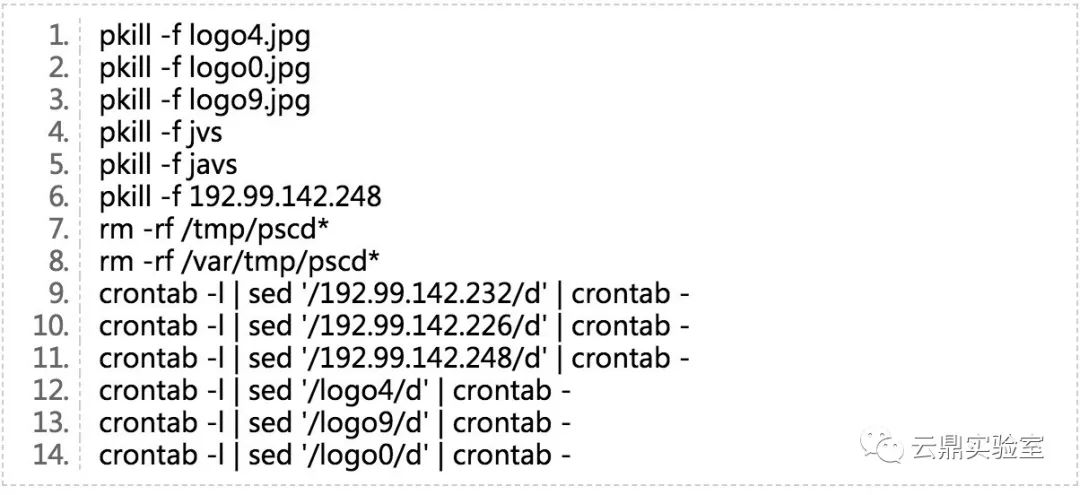Click the 'pkill -f jvs' line
Viewport: 1080px width, 495px height.
pyautogui.click(x=160, y=134)
